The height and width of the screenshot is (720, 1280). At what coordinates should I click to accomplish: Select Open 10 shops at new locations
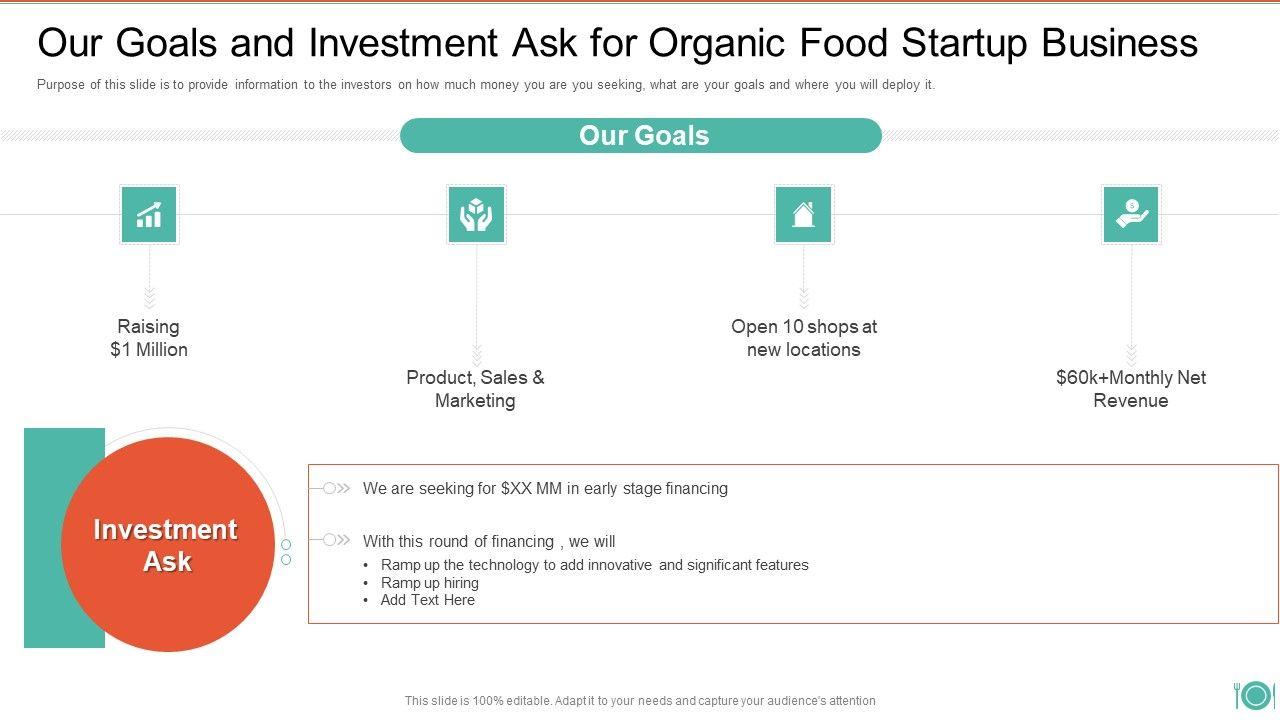point(803,338)
